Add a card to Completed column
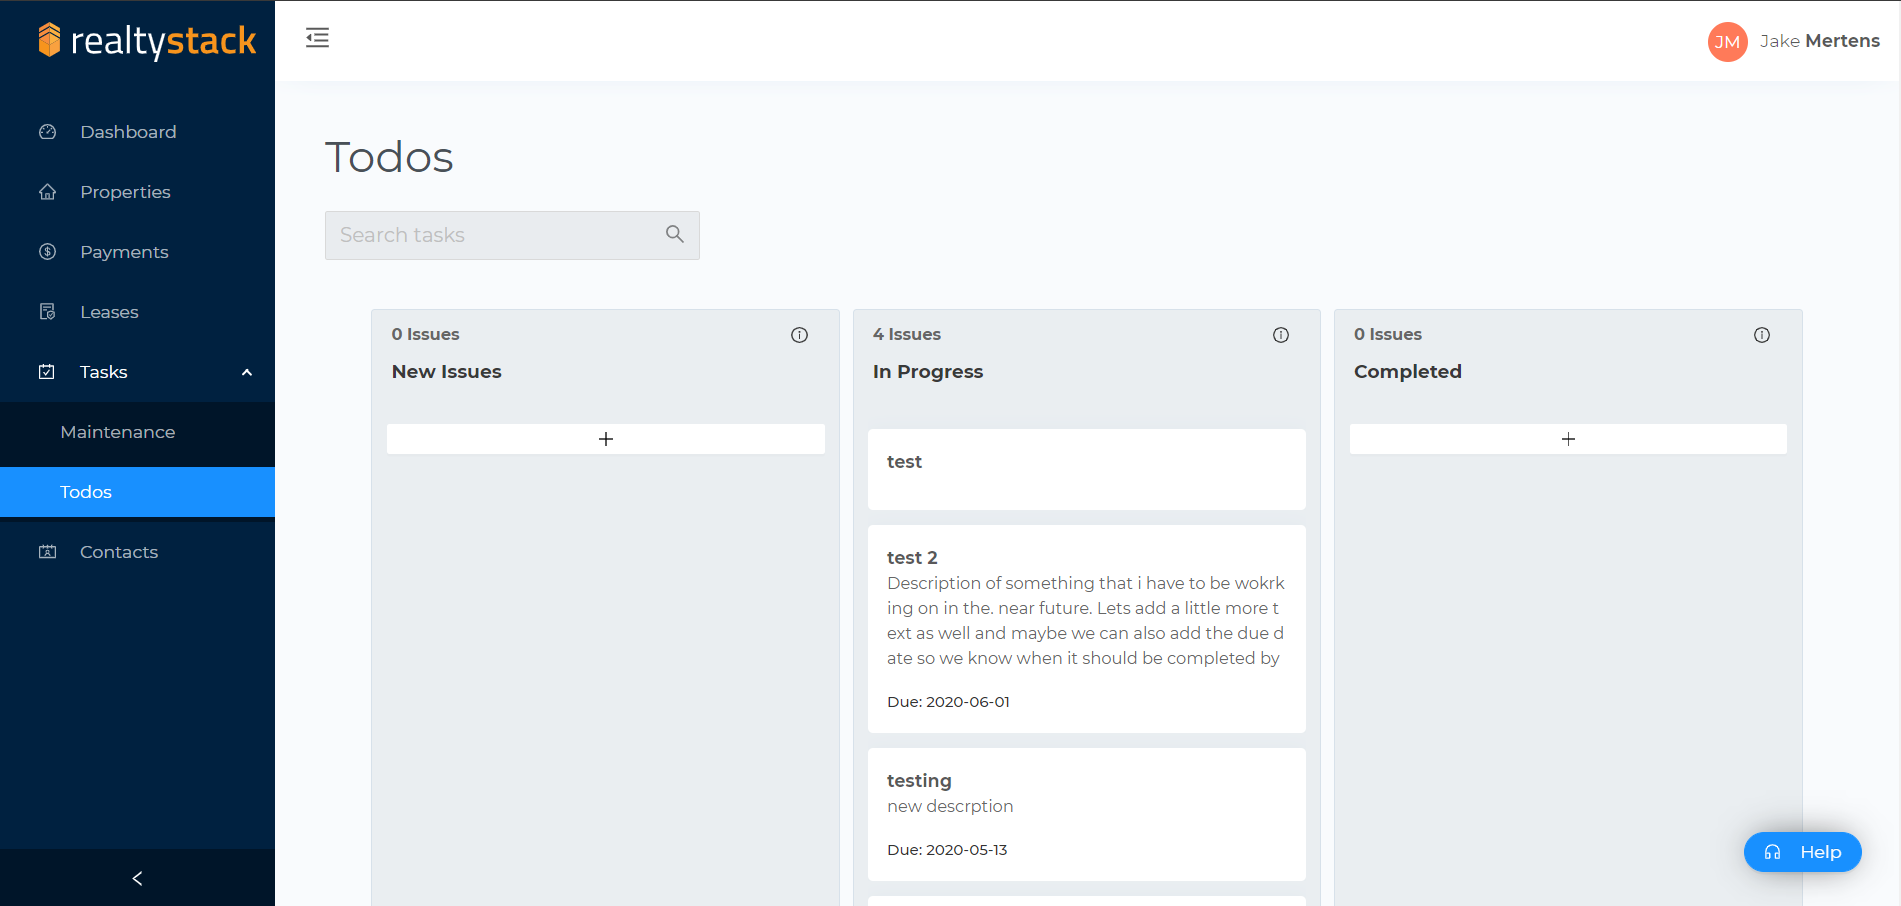Image resolution: width=1901 pixels, height=906 pixels. click(x=1568, y=439)
